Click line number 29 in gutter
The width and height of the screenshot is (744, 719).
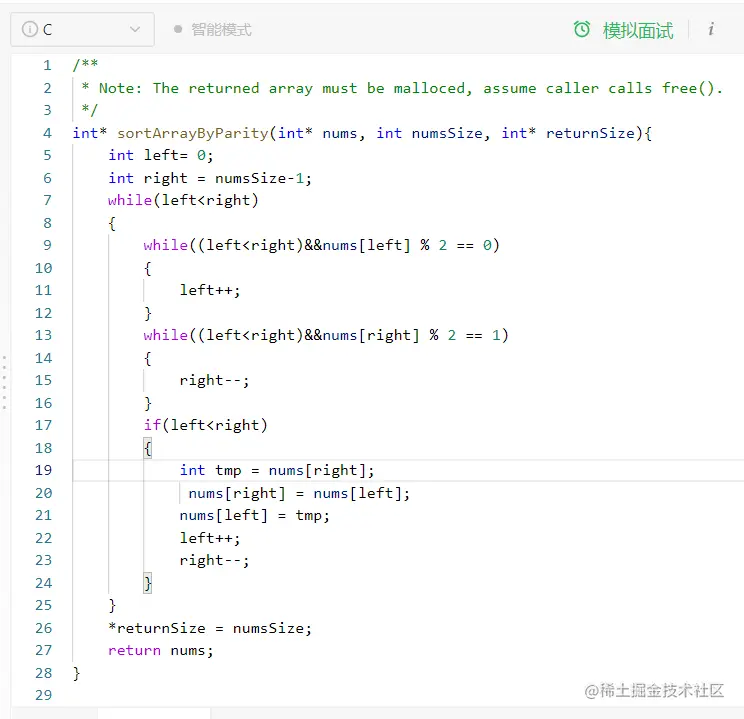point(43,695)
